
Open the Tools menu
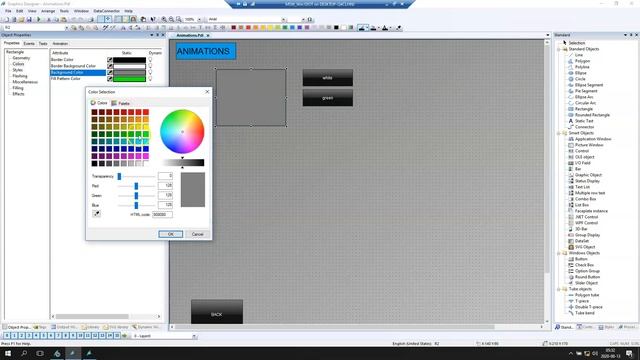(64, 11)
